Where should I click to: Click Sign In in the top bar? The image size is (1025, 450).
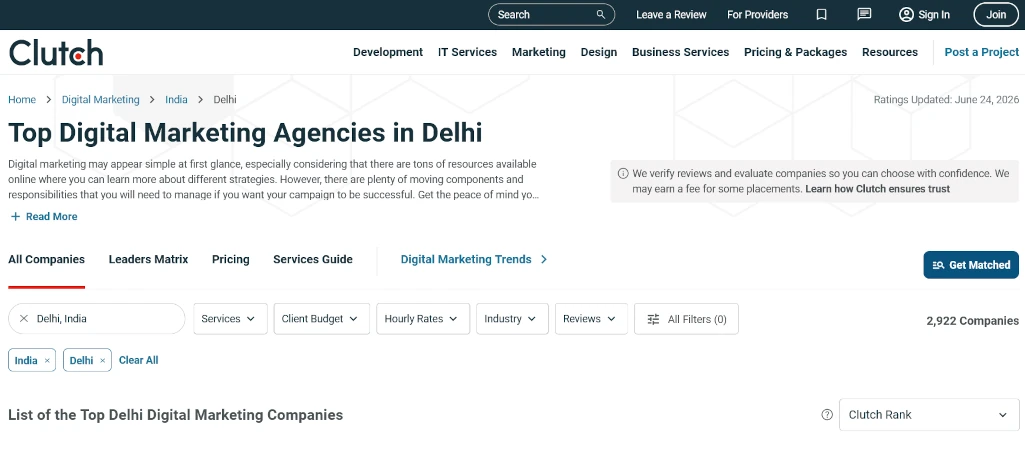click(925, 14)
